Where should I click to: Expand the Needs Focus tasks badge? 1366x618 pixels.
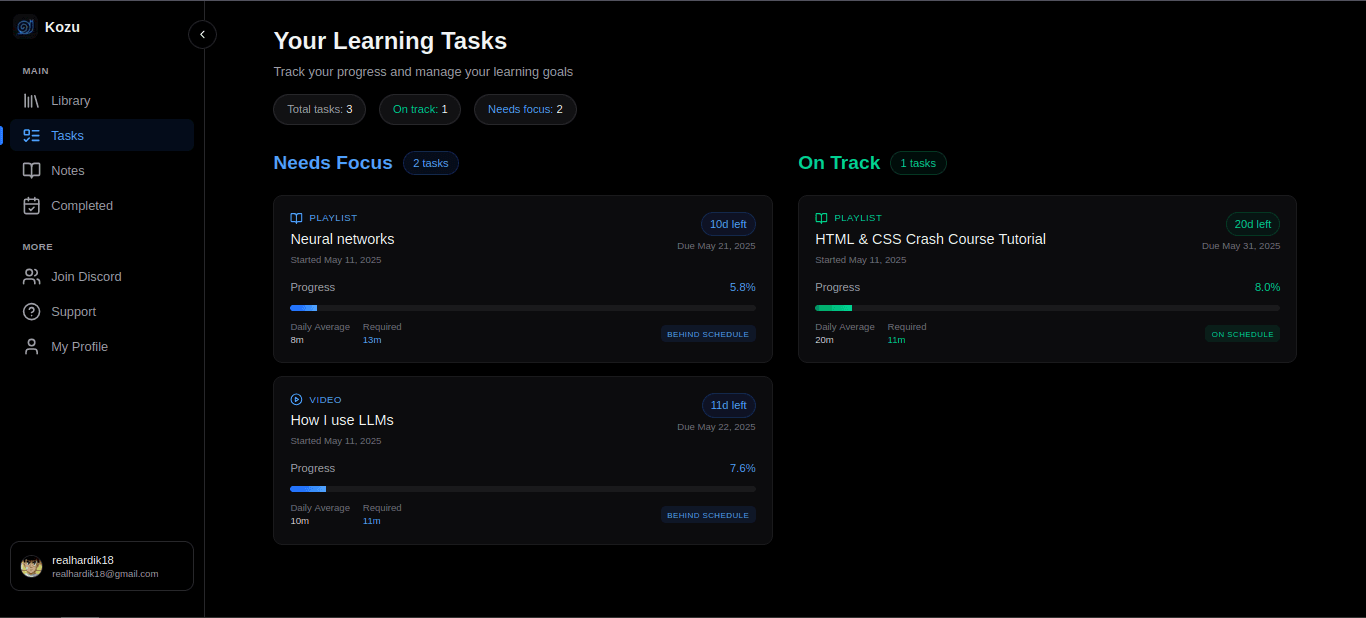(x=430, y=162)
